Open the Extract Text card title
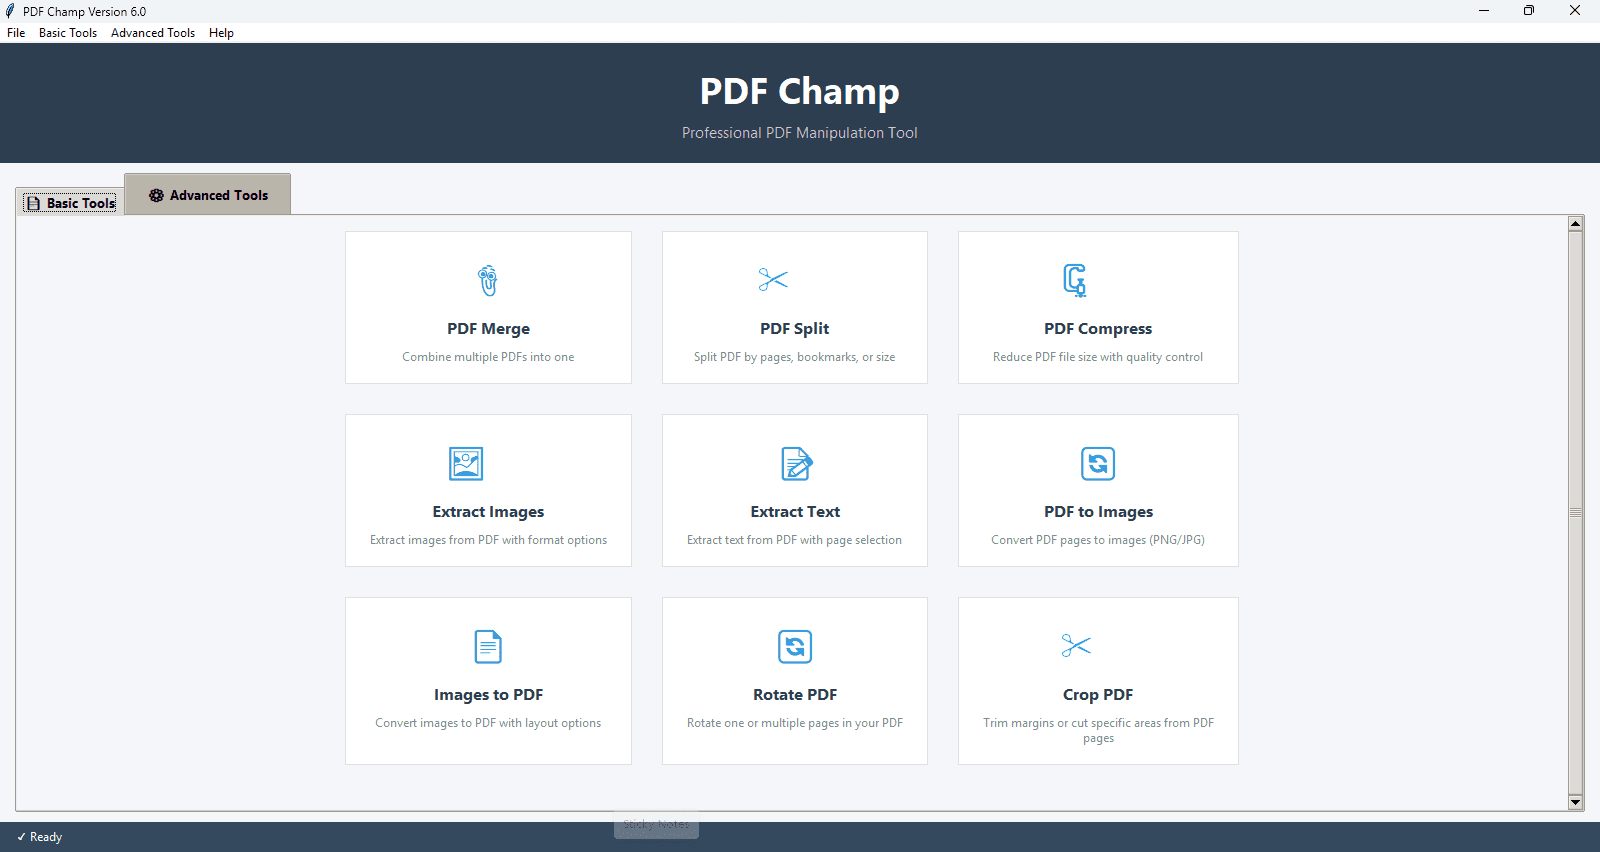This screenshot has height=852, width=1600. [795, 512]
